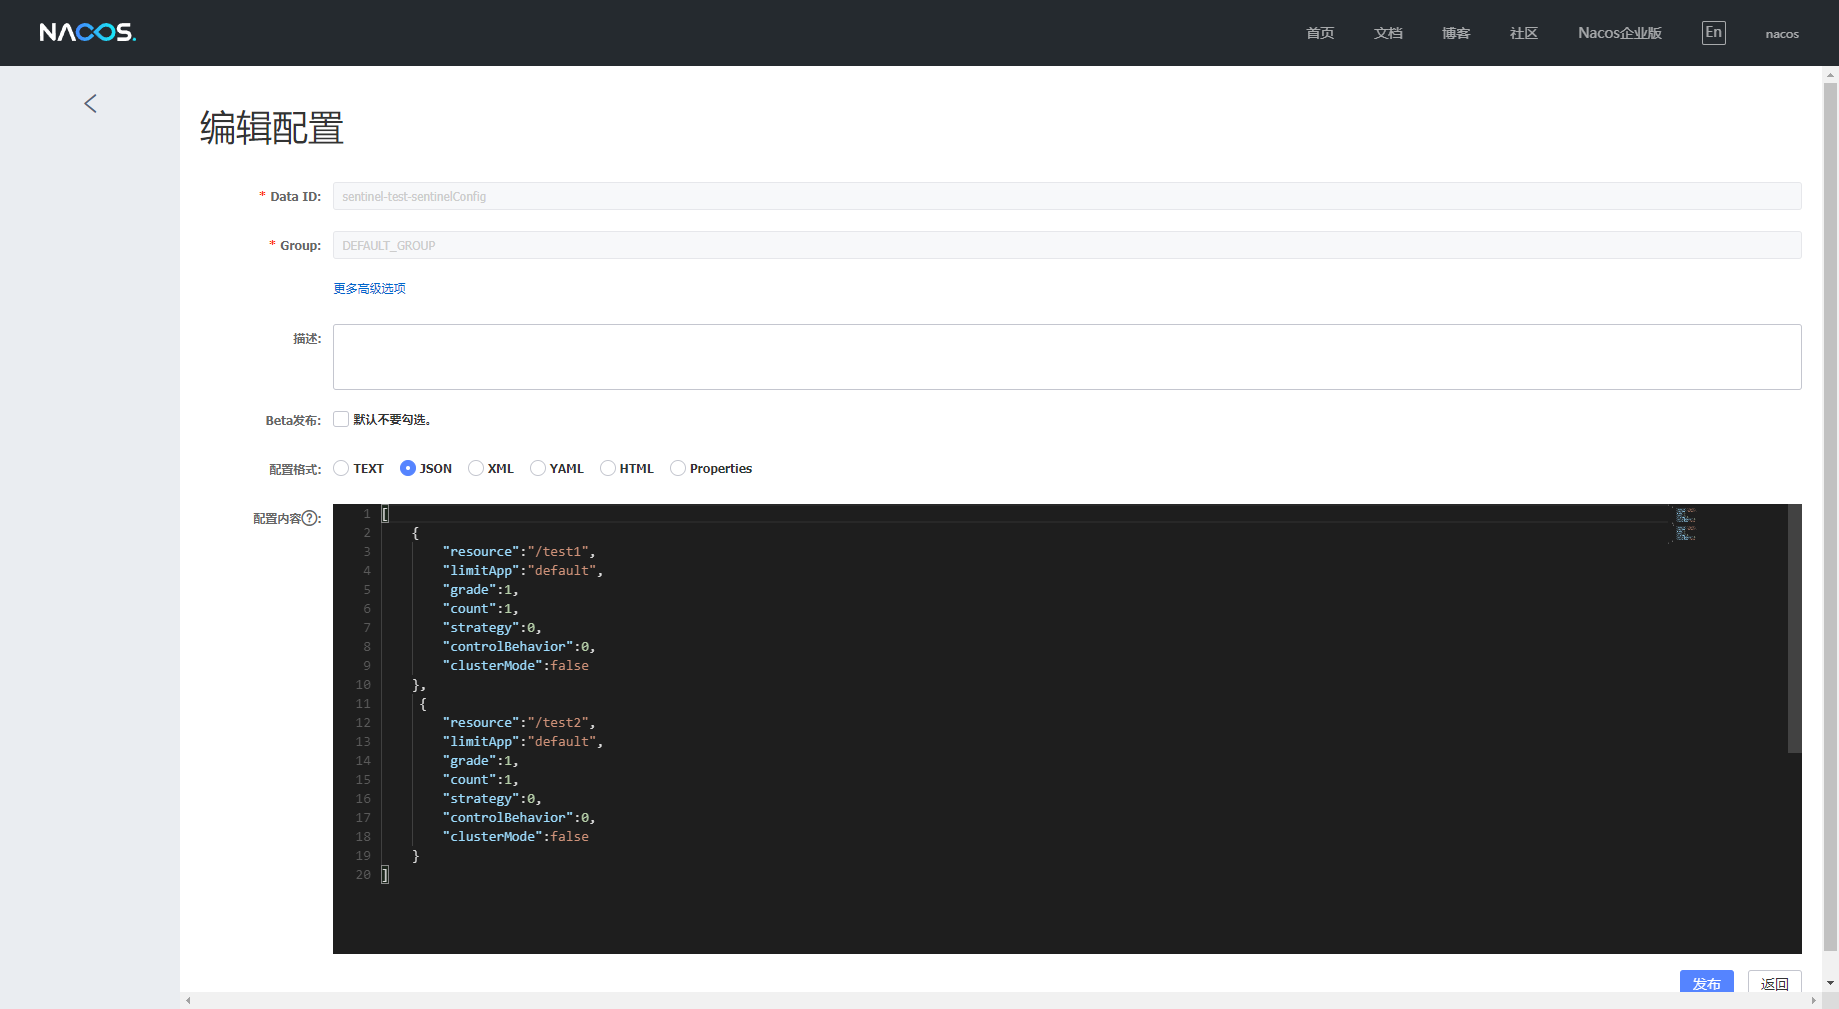This screenshot has height=1009, width=1839.
Task: Click line number 10 in the editor gutter
Action: tap(363, 685)
